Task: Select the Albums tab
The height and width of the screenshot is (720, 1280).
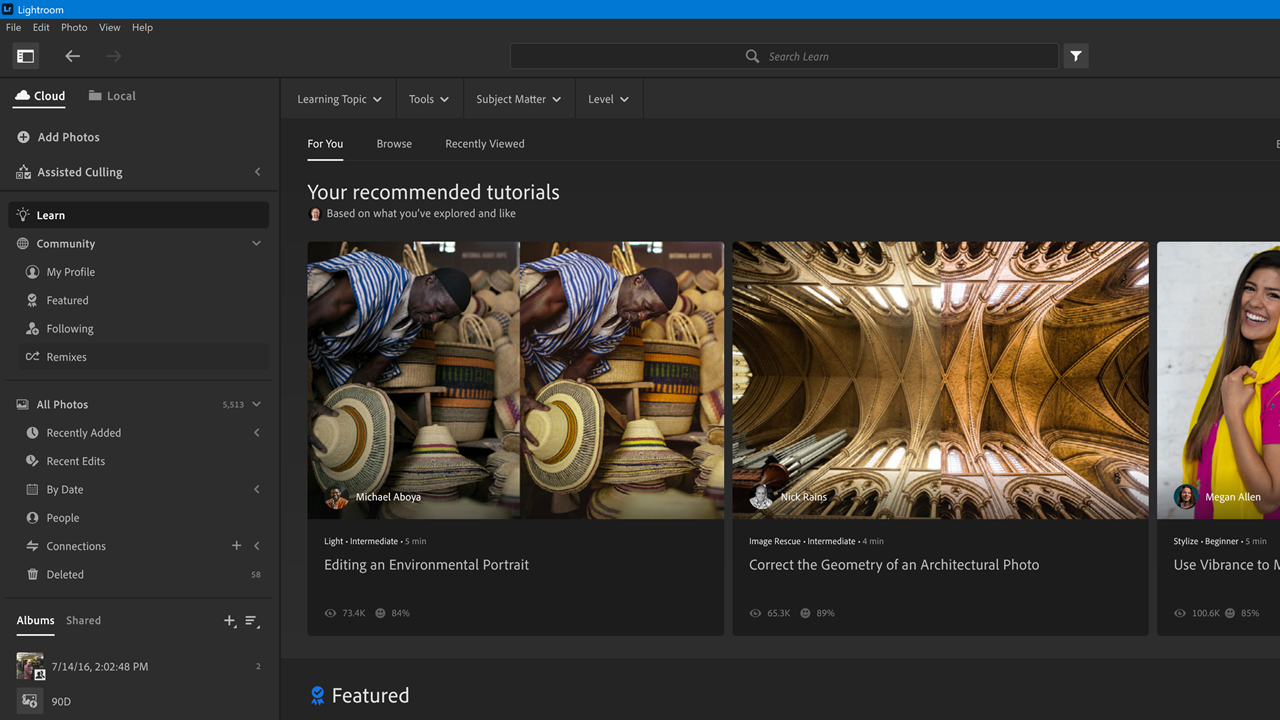Action: tap(35, 621)
